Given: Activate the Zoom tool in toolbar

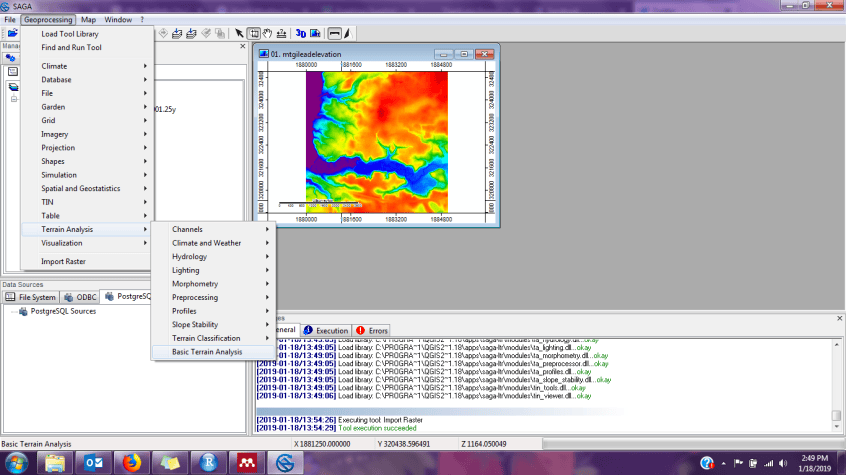Looking at the screenshot, I should (x=254, y=33).
